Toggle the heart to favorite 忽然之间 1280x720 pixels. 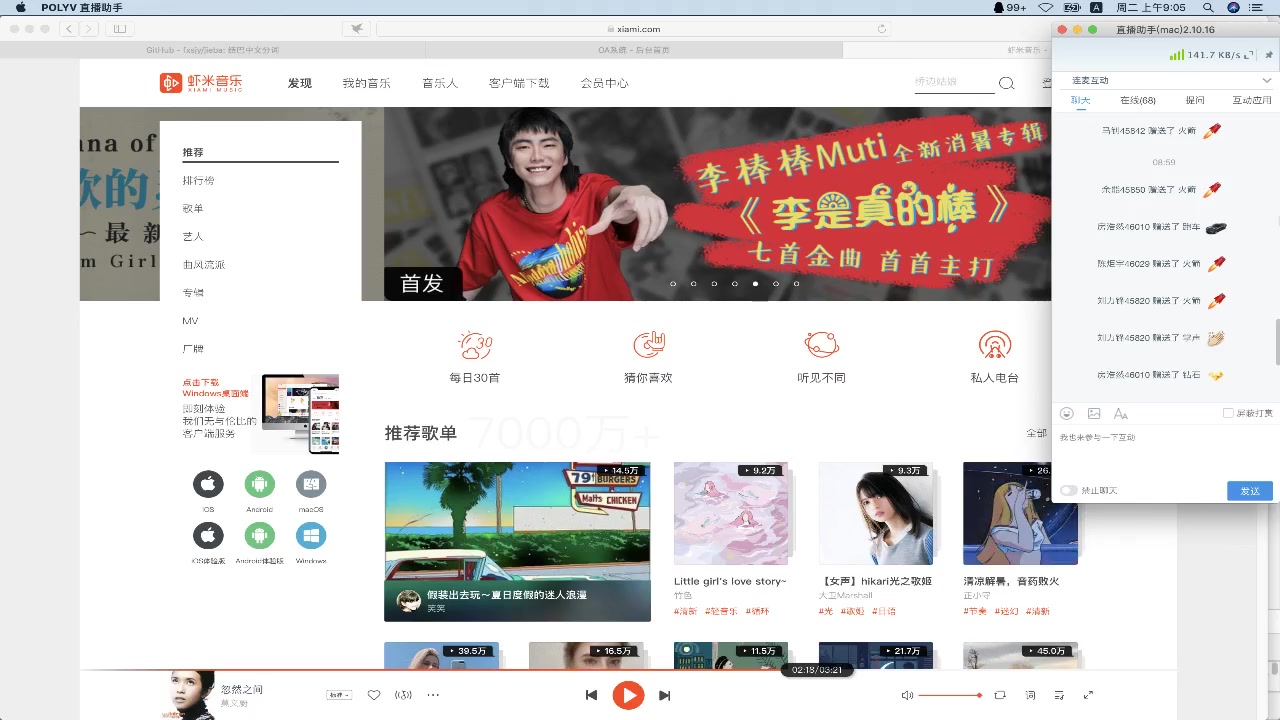(373, 694)
